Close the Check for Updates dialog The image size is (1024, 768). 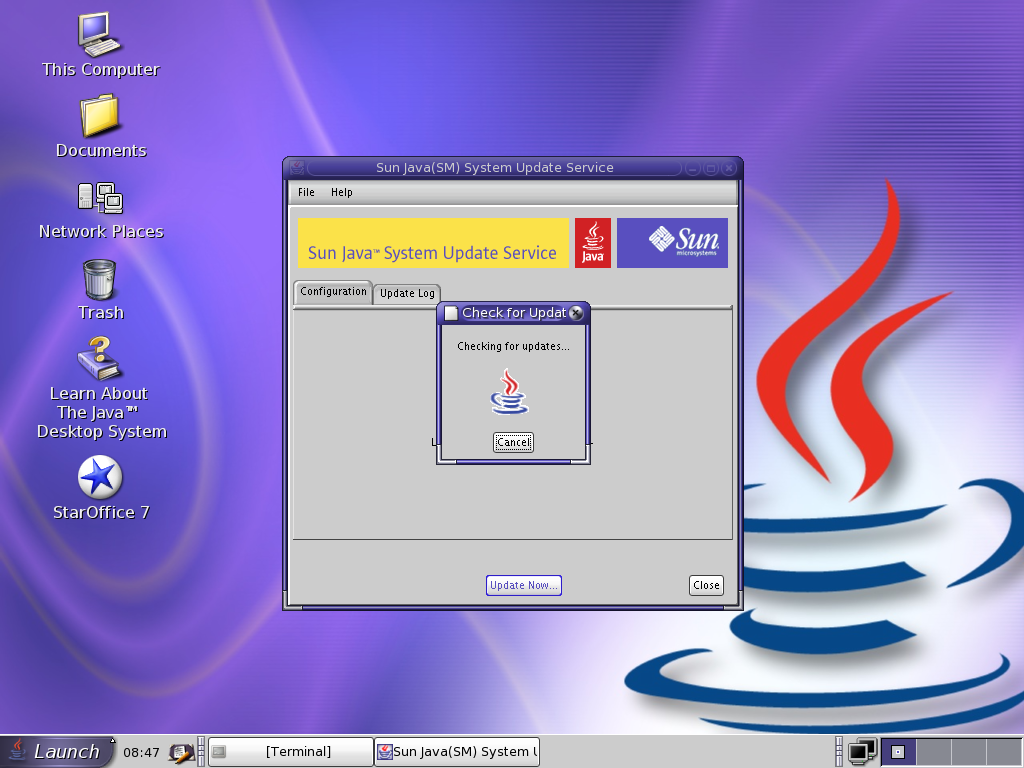(576, 313)
